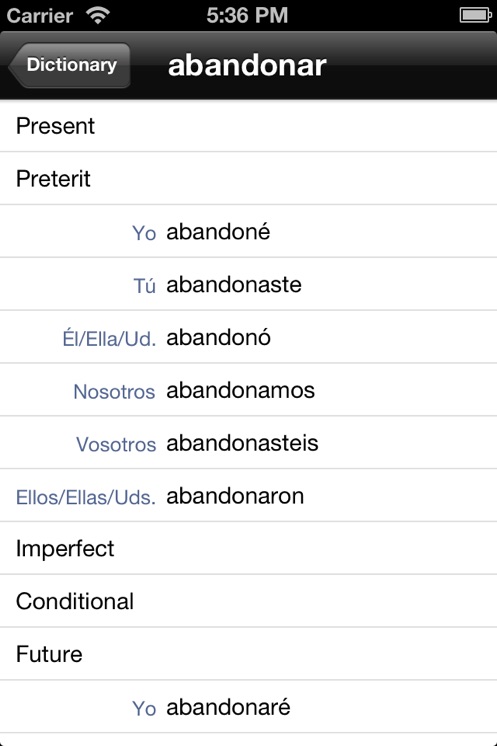Tap the Wi-Fi status icon
The height and width of the screenshot is (746, 497).
pyautogui.click(x=97, y=15)
